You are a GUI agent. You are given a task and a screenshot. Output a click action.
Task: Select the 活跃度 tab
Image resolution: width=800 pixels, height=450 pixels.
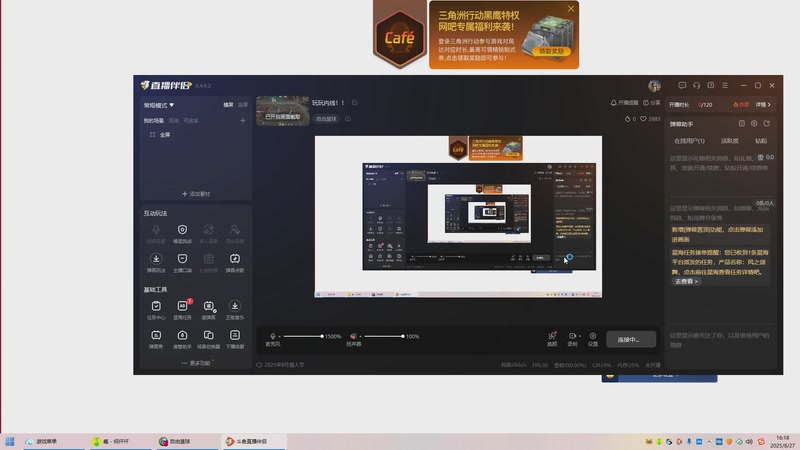point(730,141)
